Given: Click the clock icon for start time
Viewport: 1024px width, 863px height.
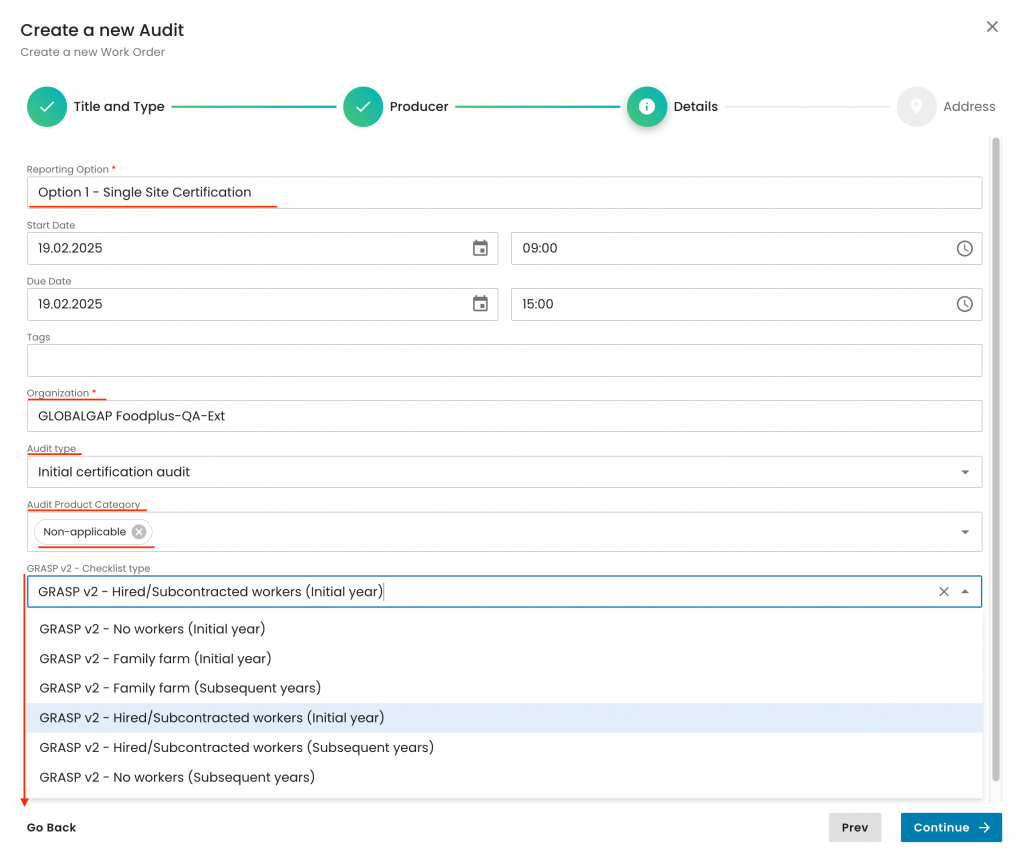Looking at the screenshot, I should pyautogui.click(x=964, y=248).
